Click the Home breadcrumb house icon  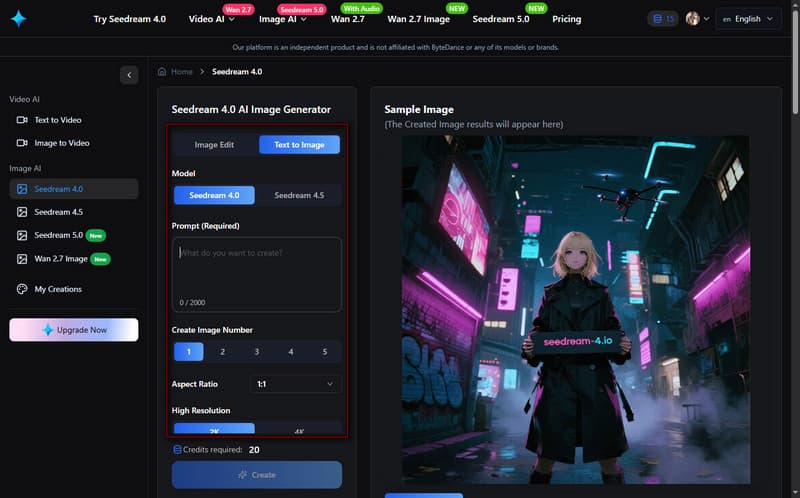point(162,71)
